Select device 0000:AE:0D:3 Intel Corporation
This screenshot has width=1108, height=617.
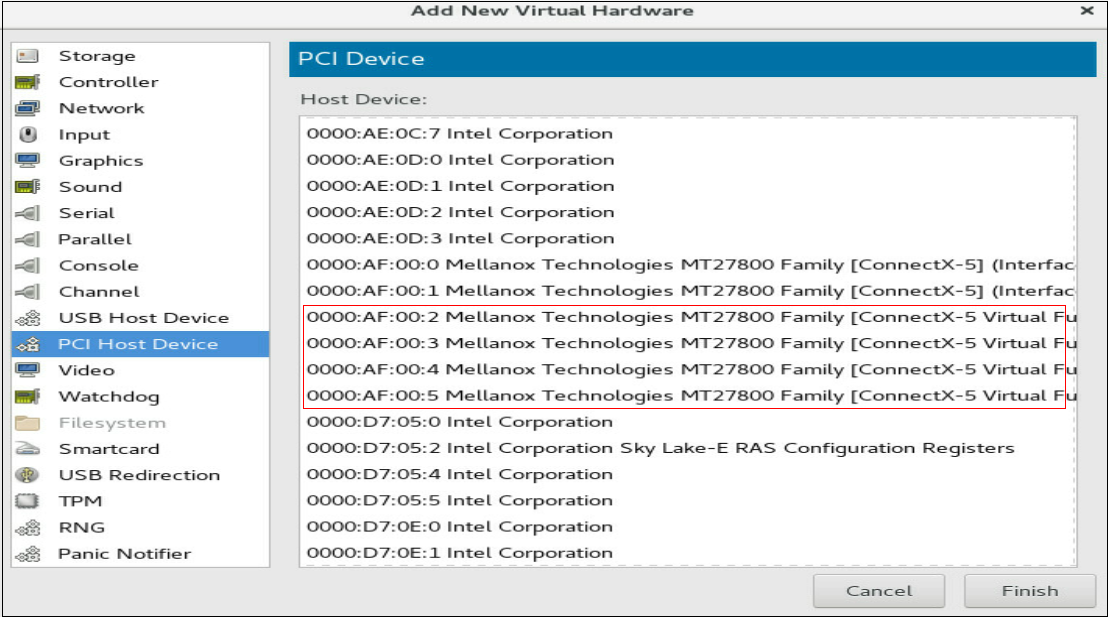(688, 238)
